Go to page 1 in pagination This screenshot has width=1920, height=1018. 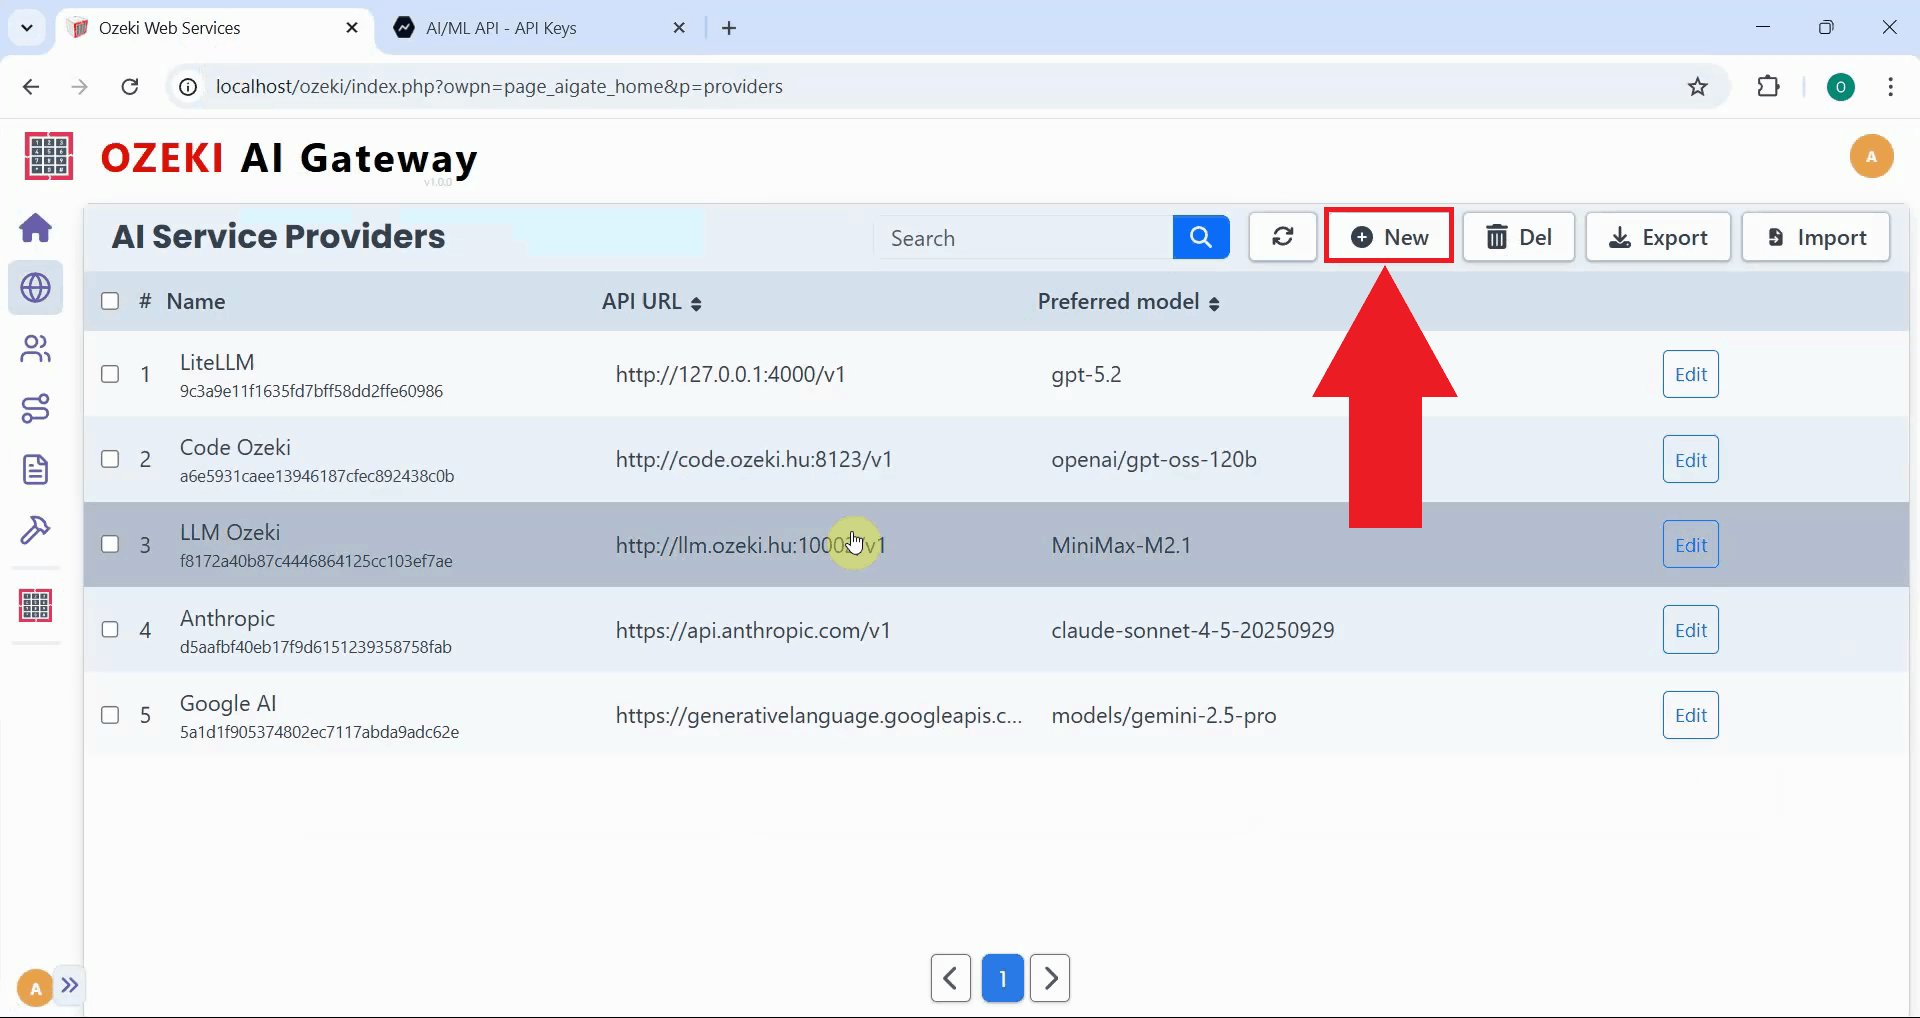tap(1002, 978)
